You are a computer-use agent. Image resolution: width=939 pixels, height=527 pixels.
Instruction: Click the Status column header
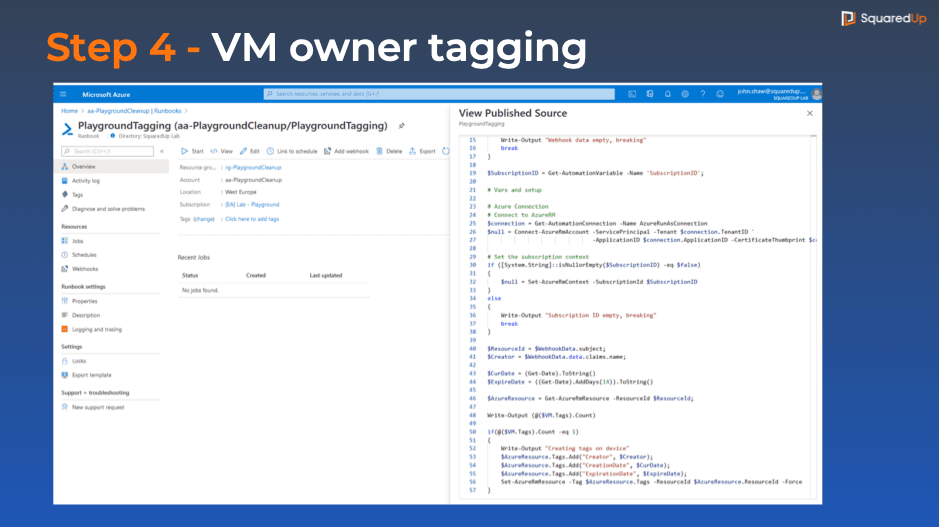point(190,275)
